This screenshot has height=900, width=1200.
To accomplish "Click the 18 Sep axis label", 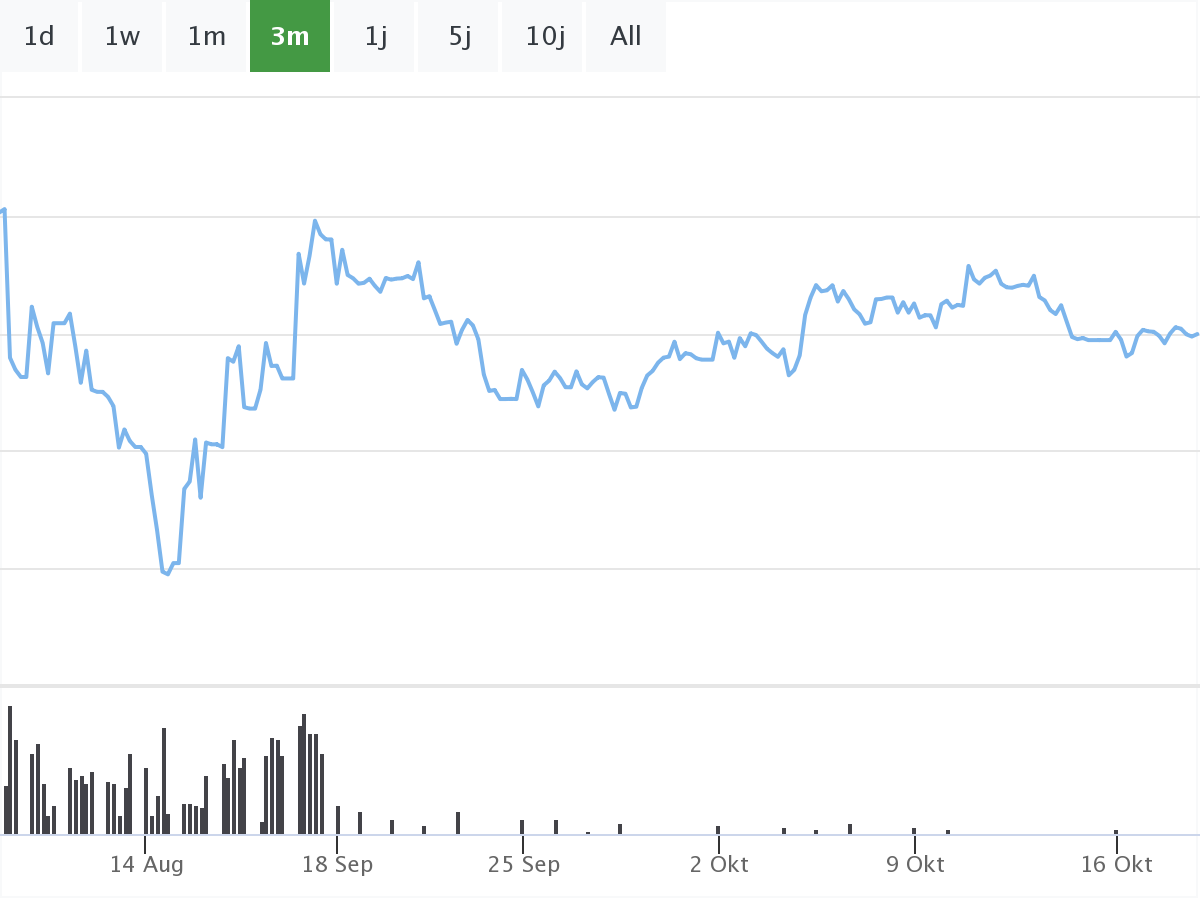I will click(337, 864).
